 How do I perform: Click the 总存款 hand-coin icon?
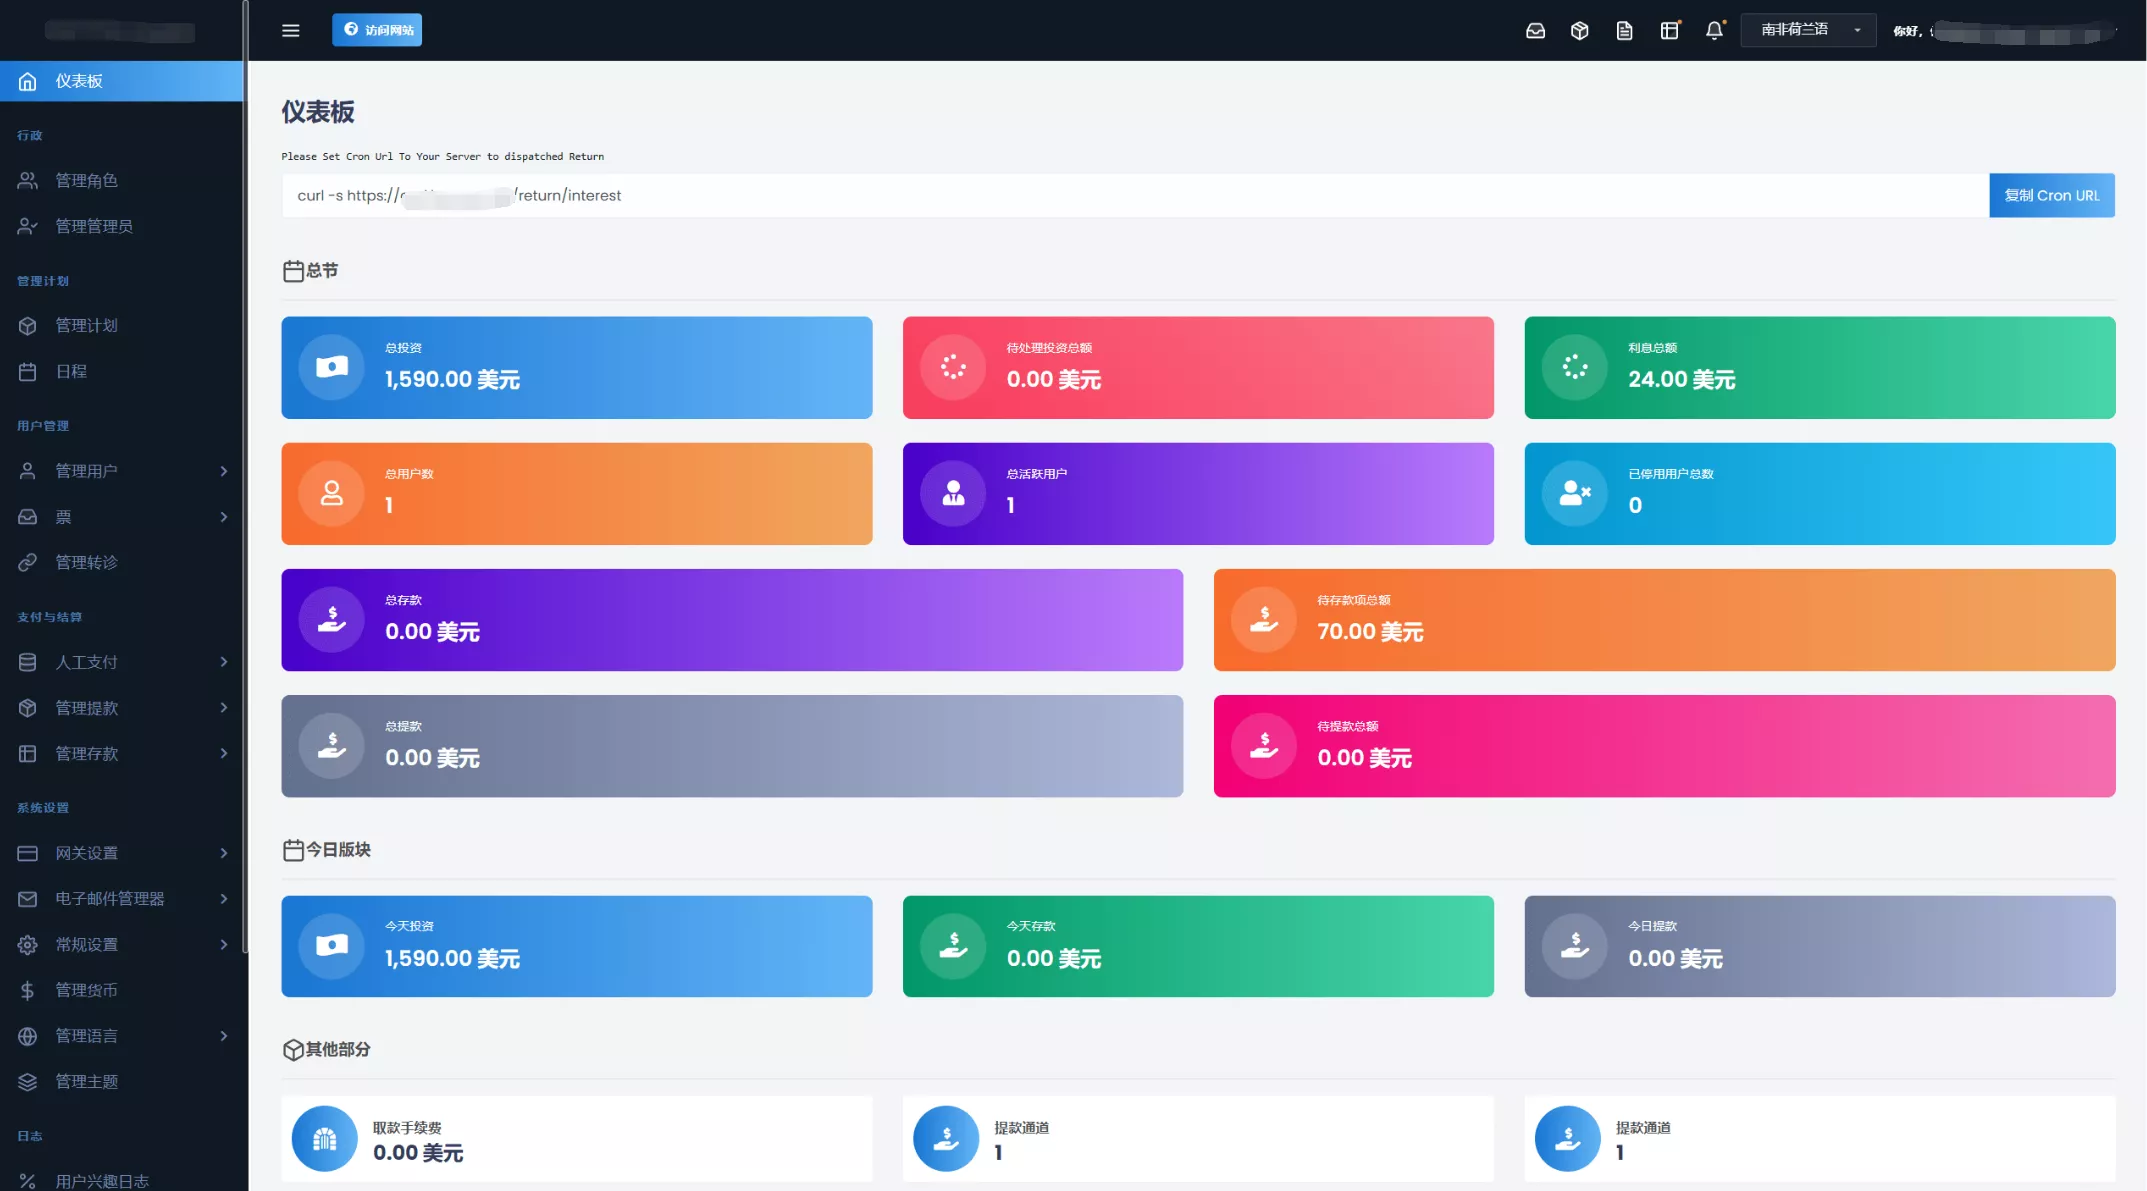pos(332,619)
